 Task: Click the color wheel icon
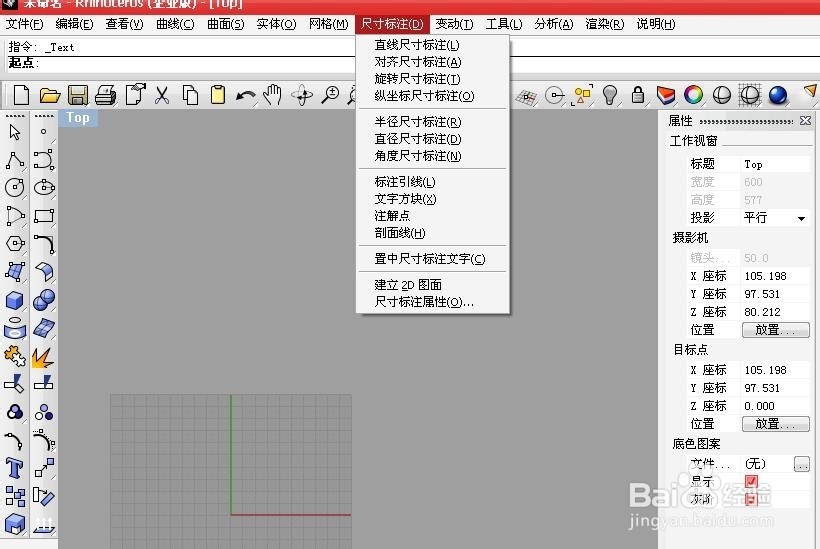pos(693,95)
